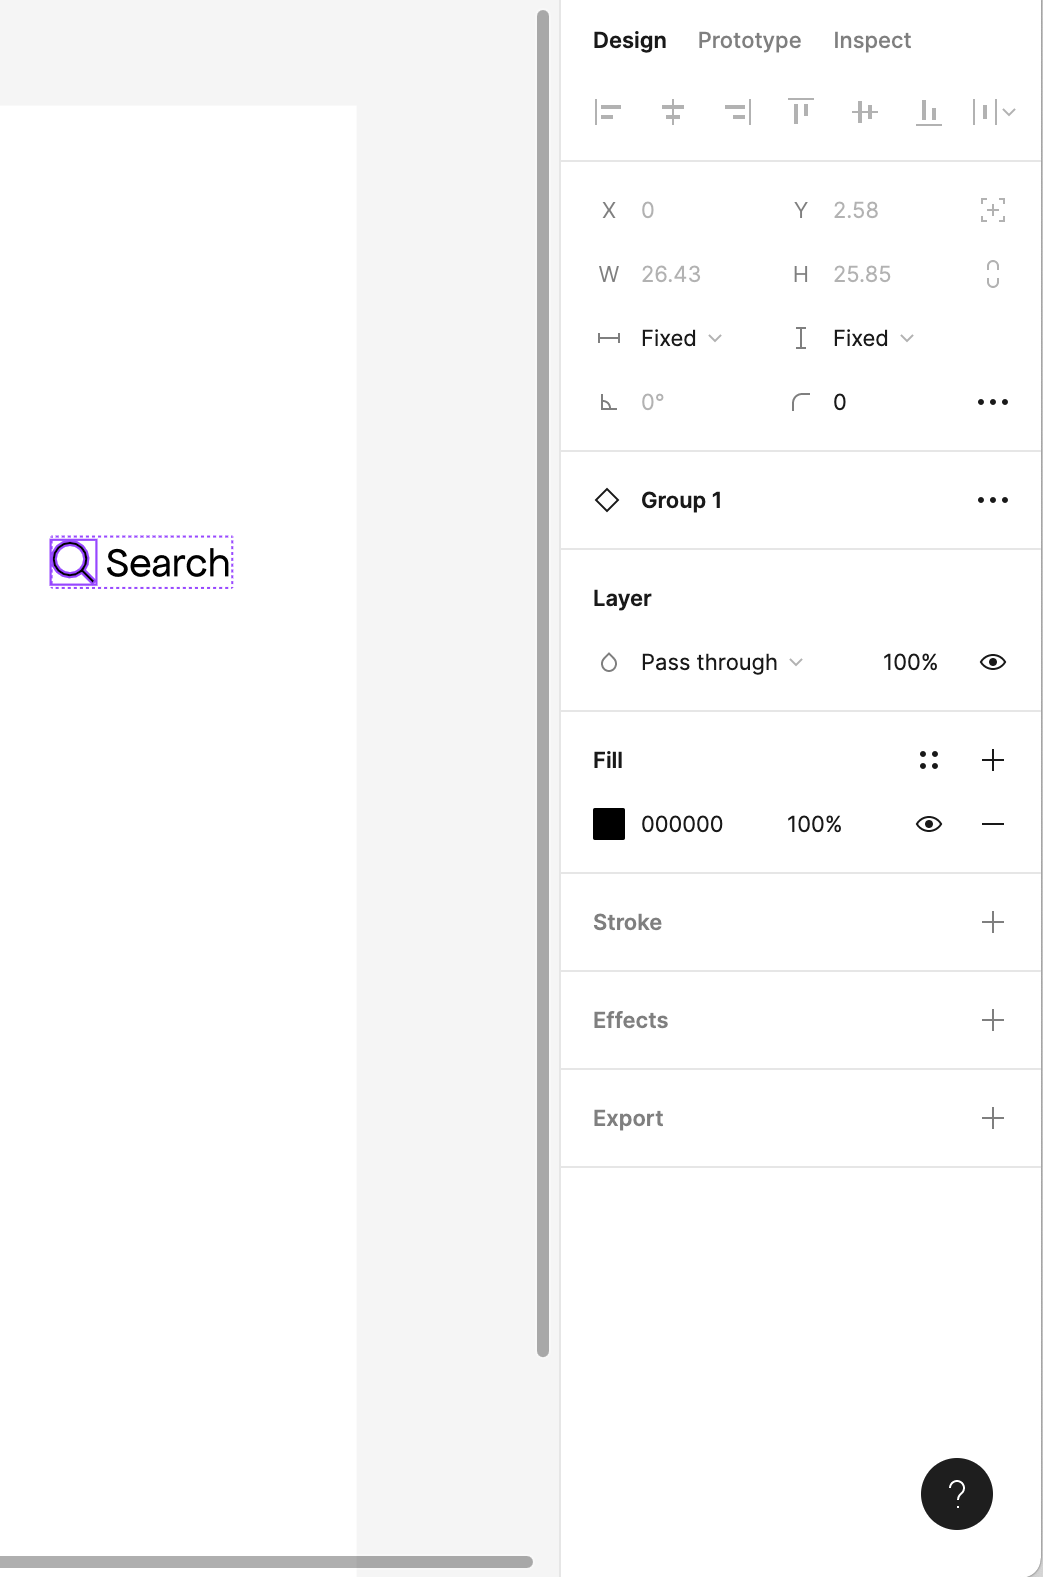Hide the 000000 fill with eye icon
Image resolution: width=1043 pixels, height=1577 pixels.
click(x=929, y=824)
